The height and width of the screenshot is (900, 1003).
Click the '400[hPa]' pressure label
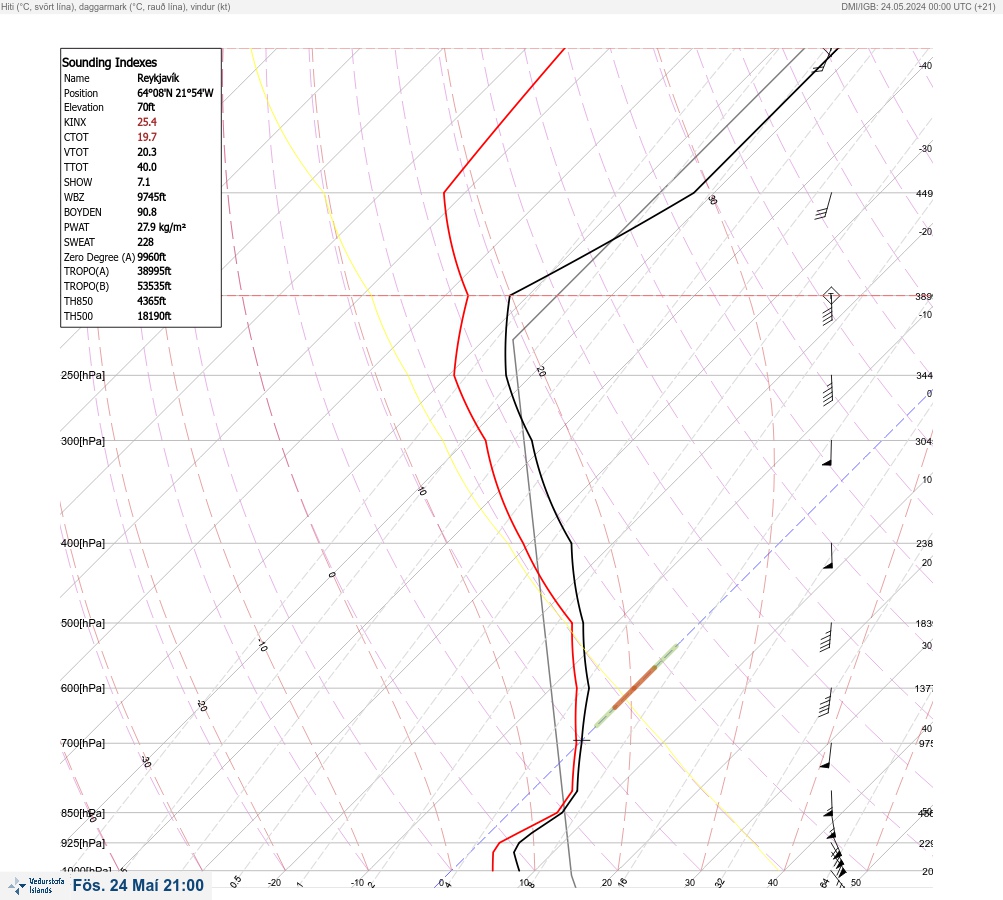(83, 543)
